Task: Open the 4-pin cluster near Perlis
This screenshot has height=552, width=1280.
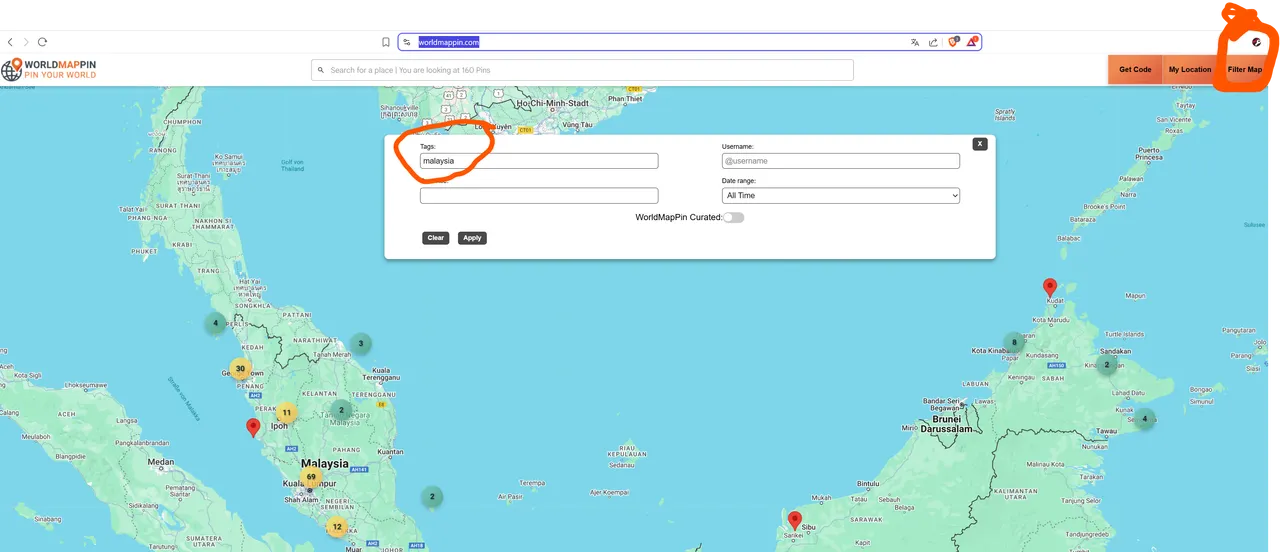Action: pos(215,323)
